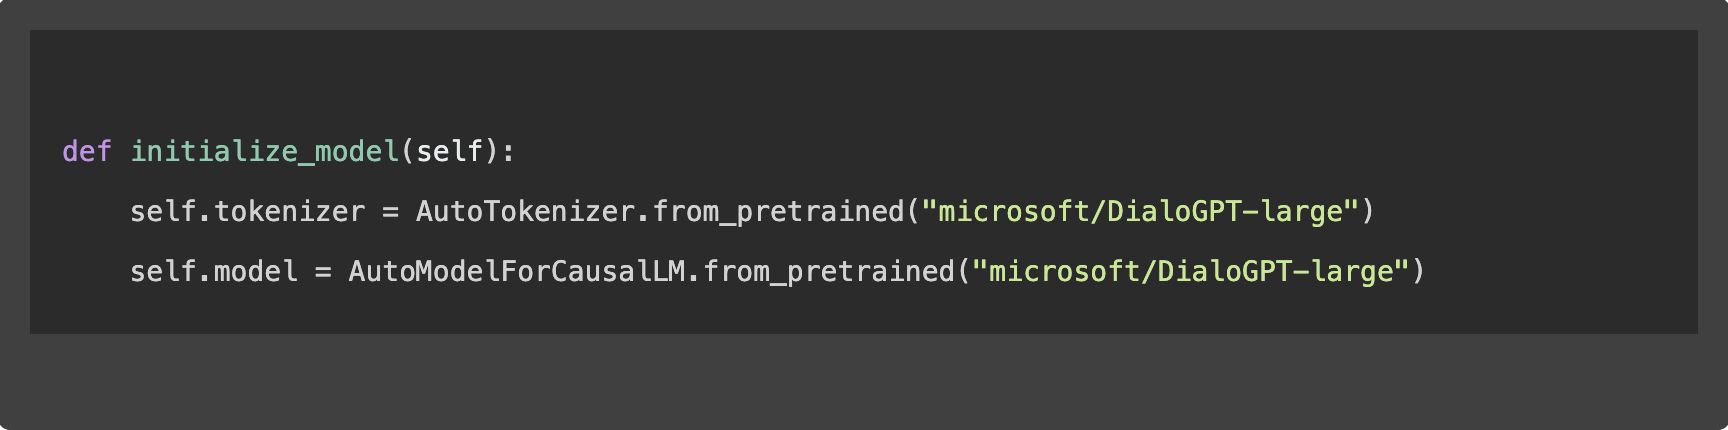Click the DialoGPT-large string on the model line
The width and height of the screenshot is (1728, 430).
click(x=1191, y=271)
